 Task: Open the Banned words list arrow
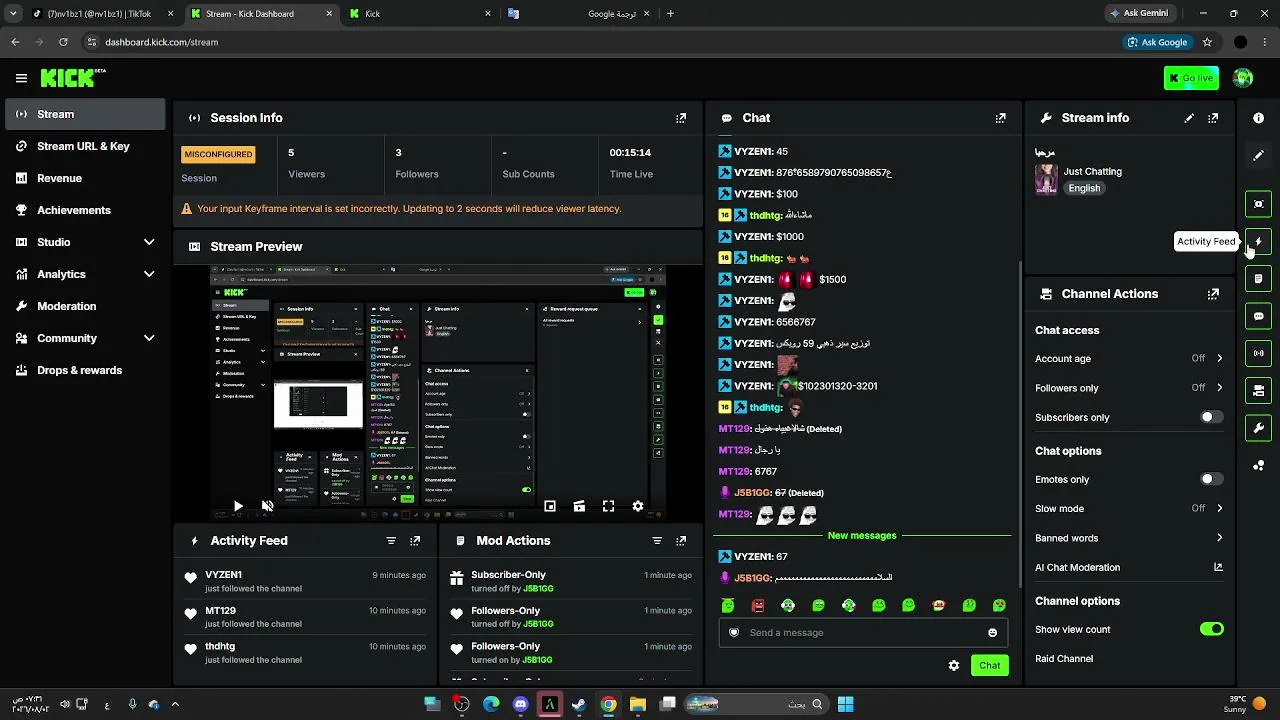(x=1219, y=538)
